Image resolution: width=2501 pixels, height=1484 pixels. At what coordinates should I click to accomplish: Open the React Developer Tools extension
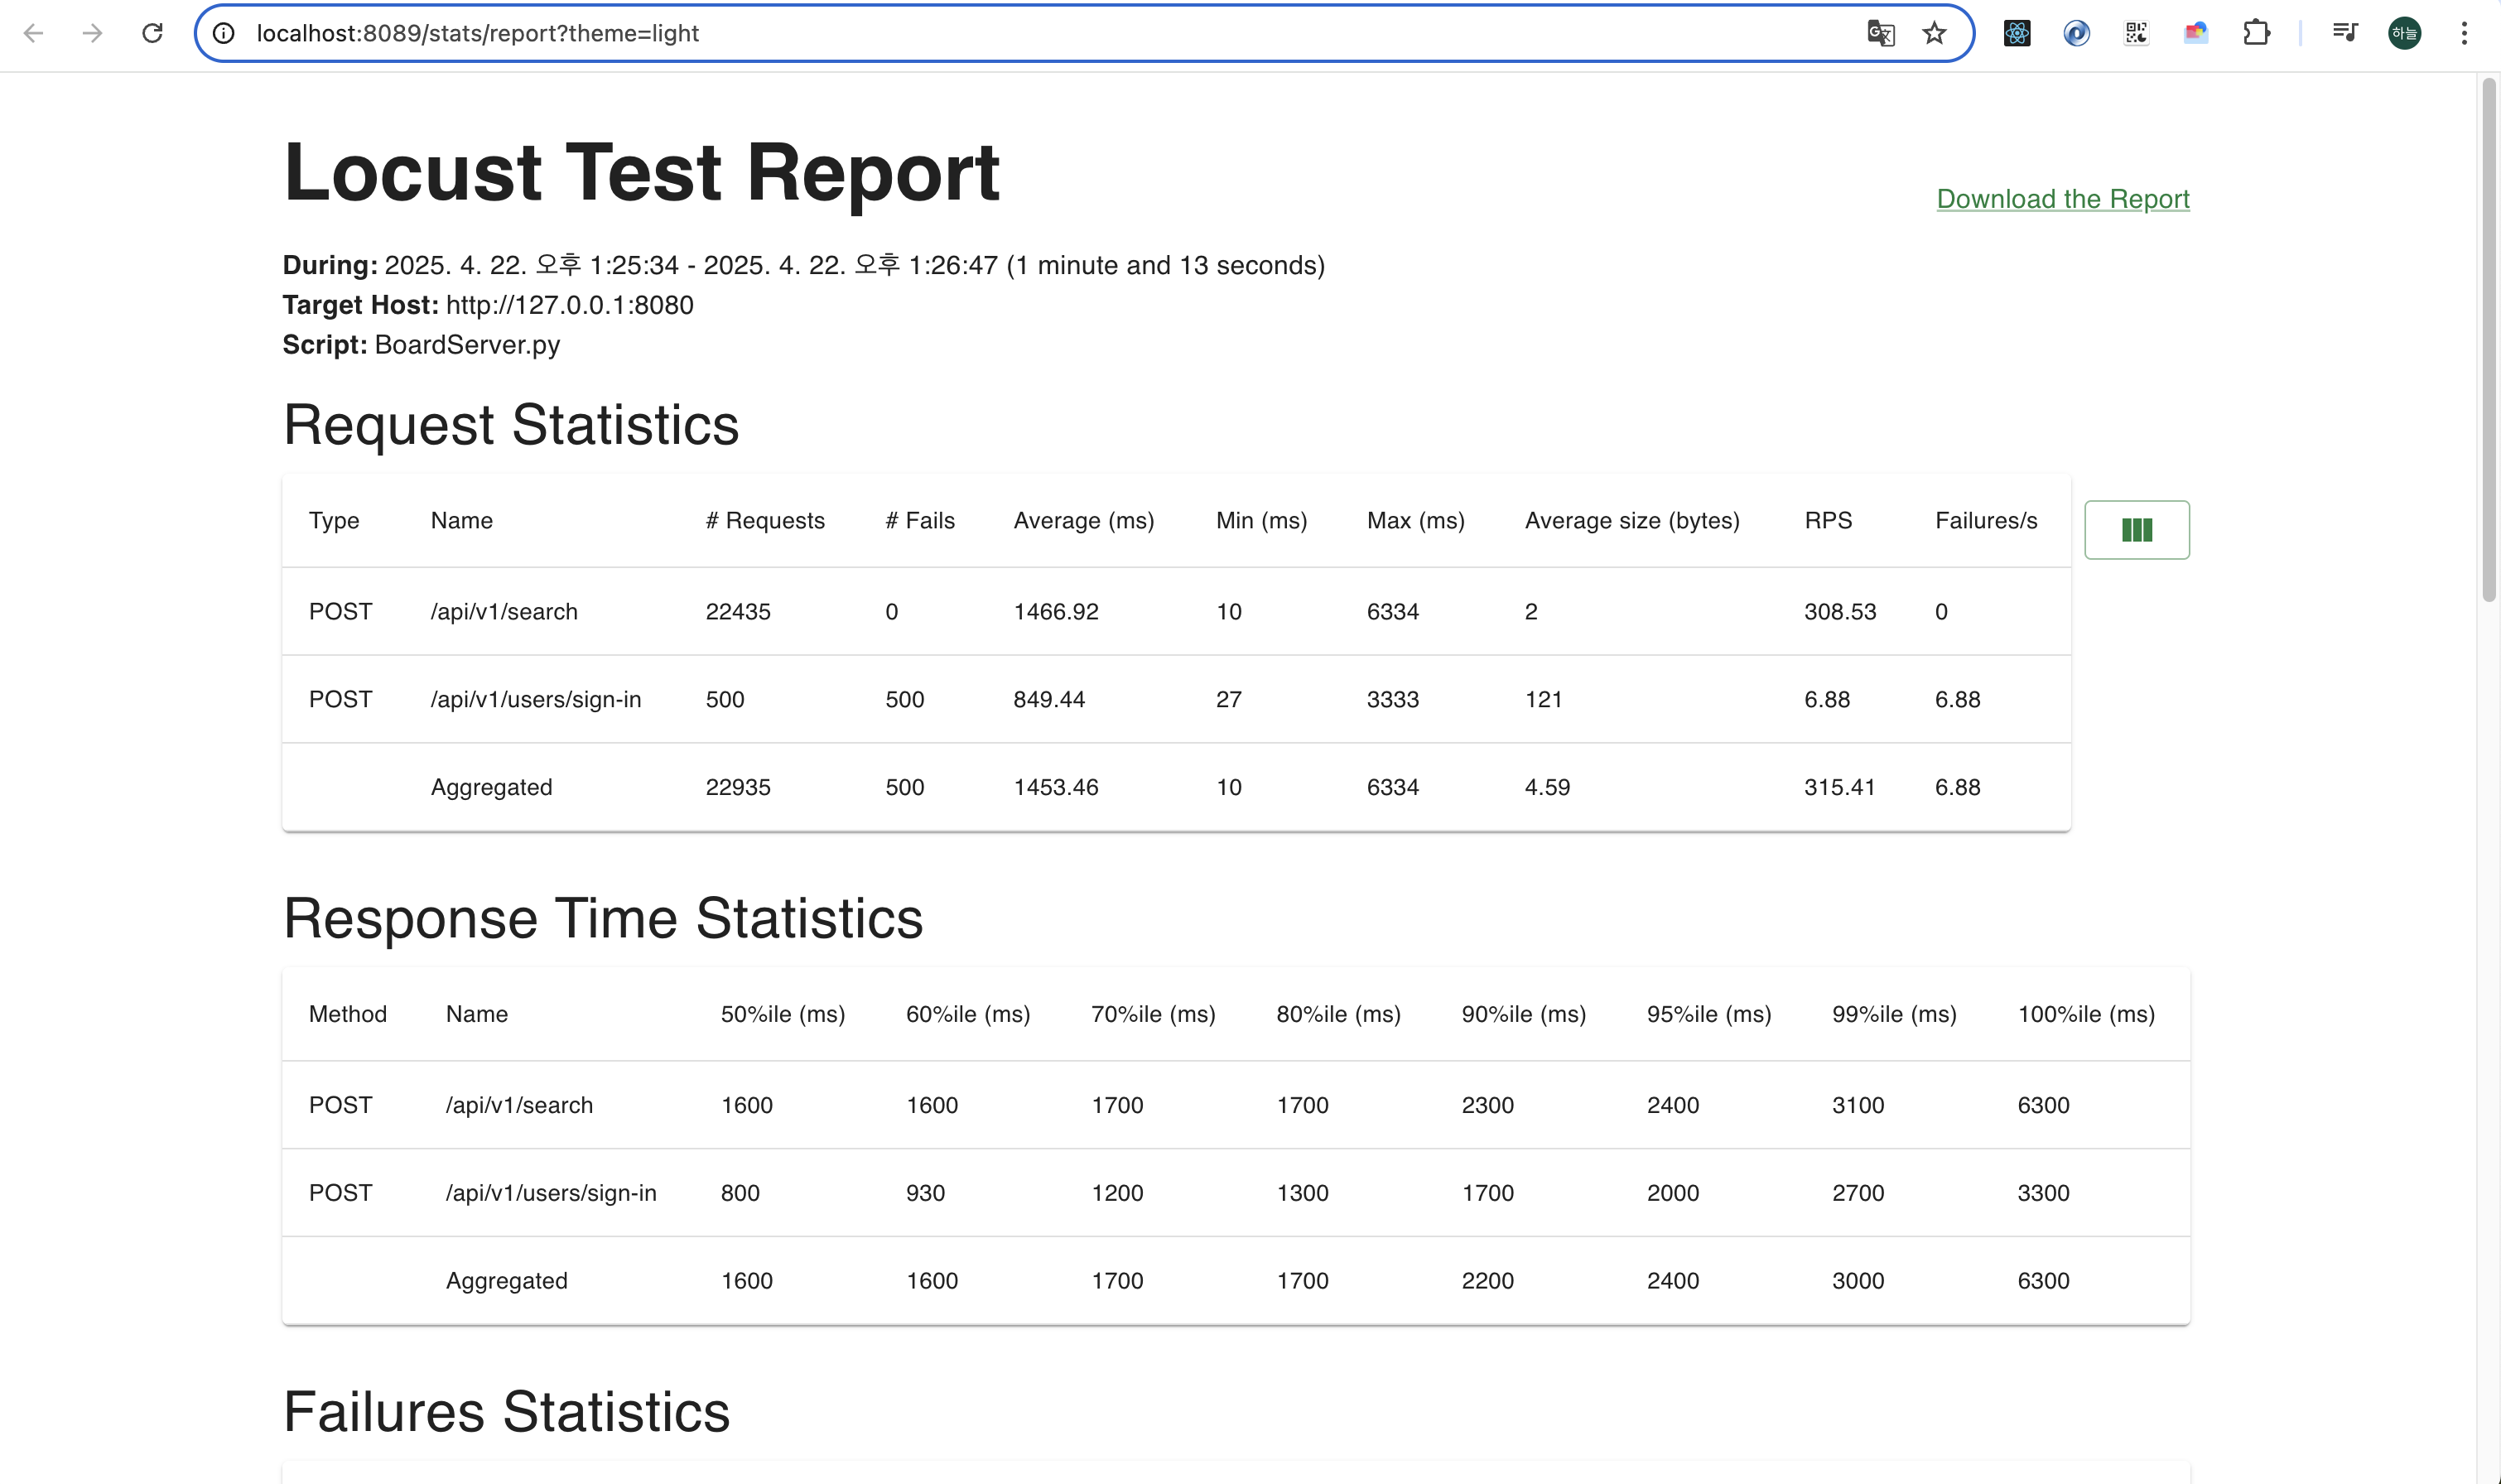[x=2017, y=33]
